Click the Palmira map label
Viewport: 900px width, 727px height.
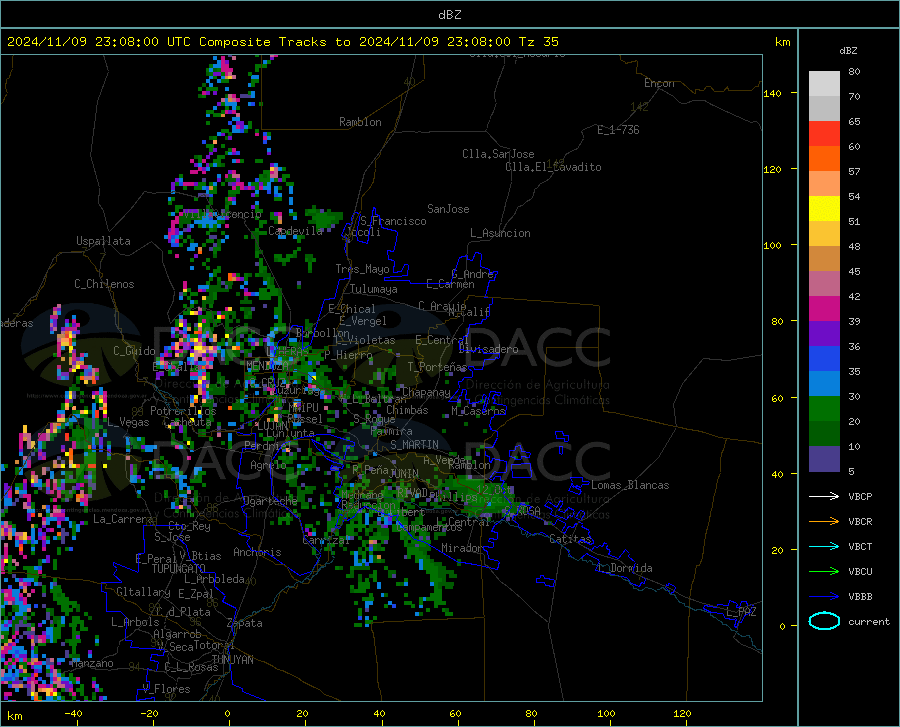(392, 431)
